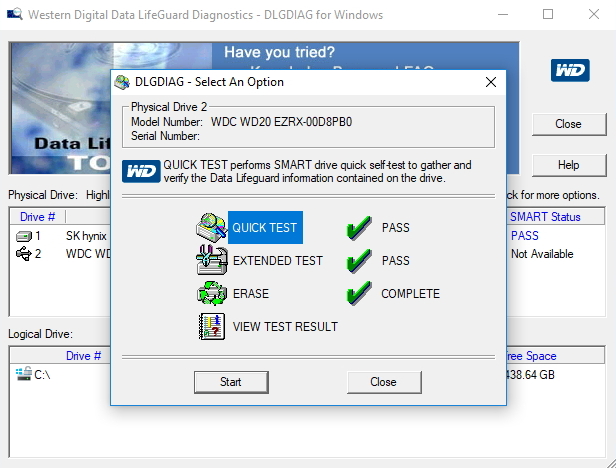616x468 pixels.
Task: Open Help in the main window
Action: coord(569,165)
